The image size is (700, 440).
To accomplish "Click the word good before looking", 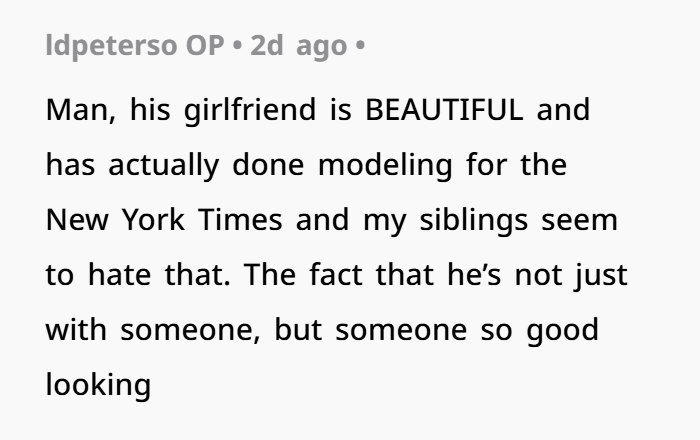I will pyautogui.click(x=562, y=332).
